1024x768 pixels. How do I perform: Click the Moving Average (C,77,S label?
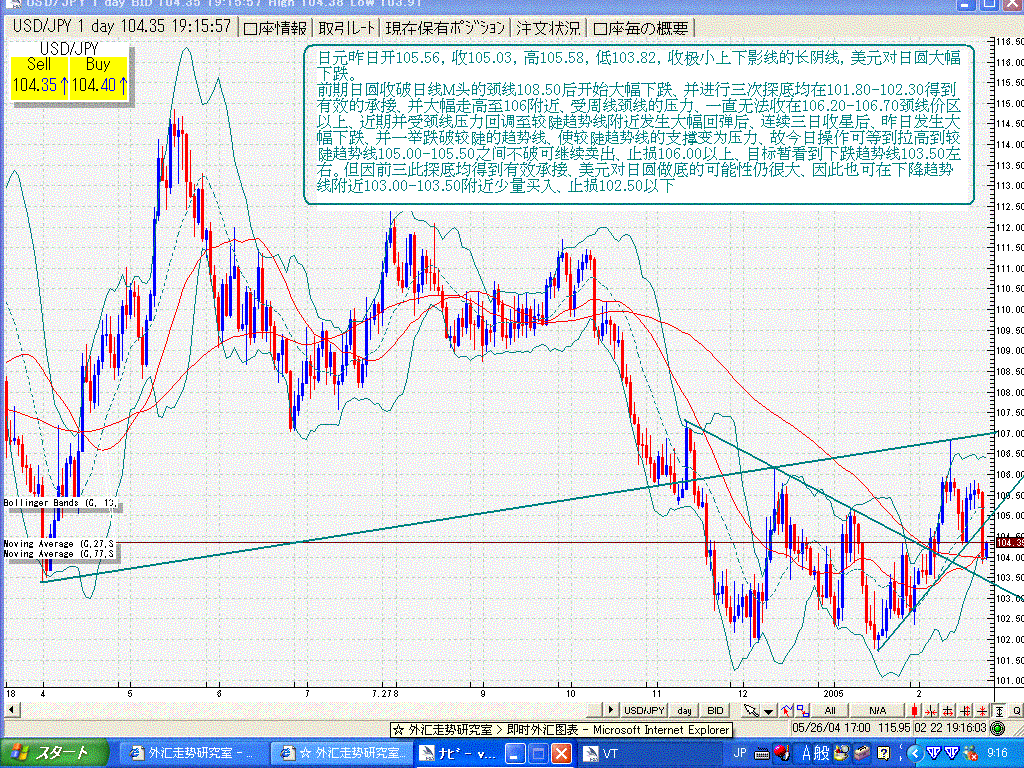click(x=59, y=554)
